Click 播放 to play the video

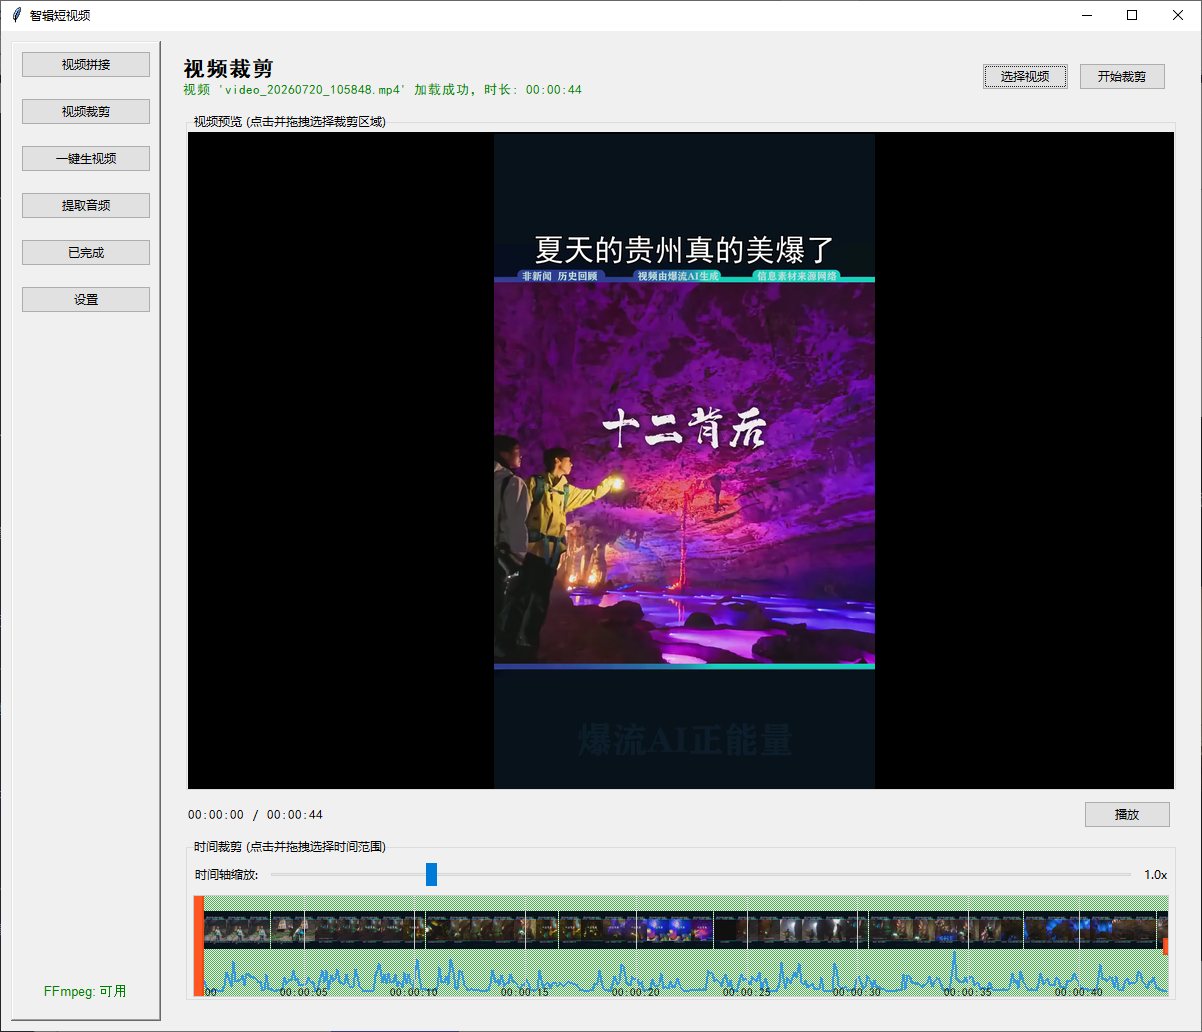[1127, 815]
